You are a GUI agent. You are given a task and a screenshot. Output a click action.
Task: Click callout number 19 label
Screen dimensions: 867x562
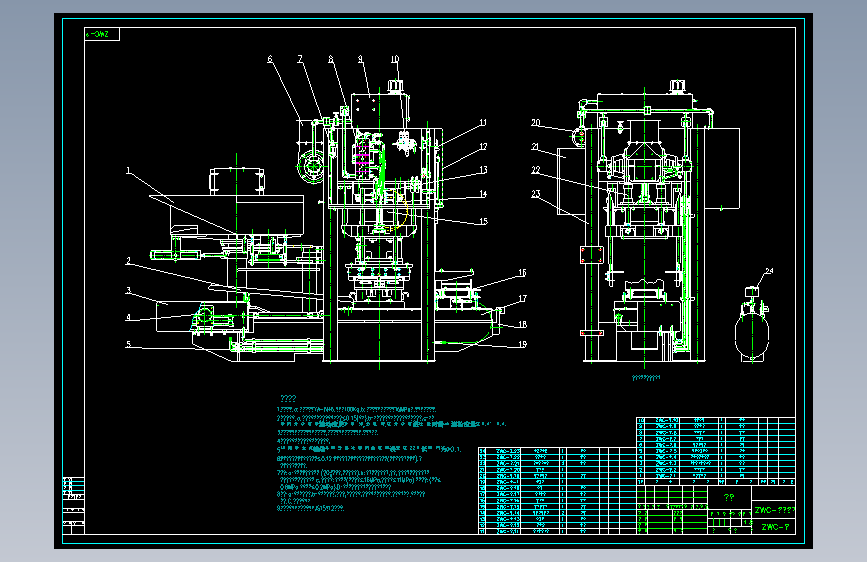point(522,345)
